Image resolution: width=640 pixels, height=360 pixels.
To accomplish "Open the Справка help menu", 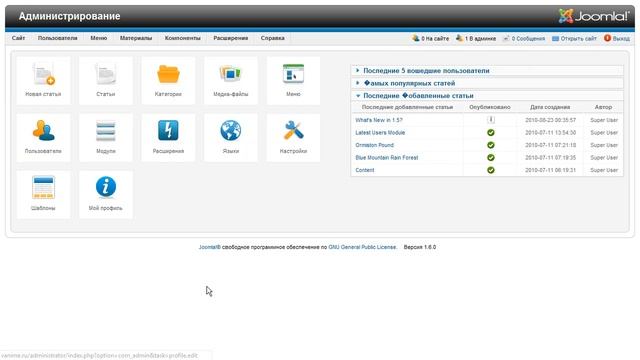I will 273,38.
